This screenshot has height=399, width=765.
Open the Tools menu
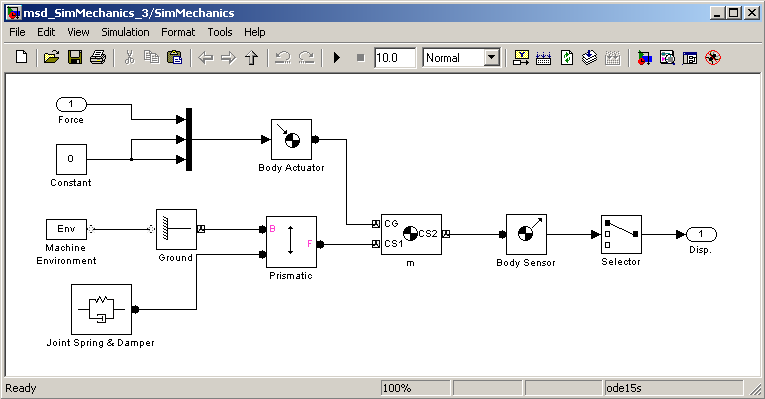coord(220,32)
